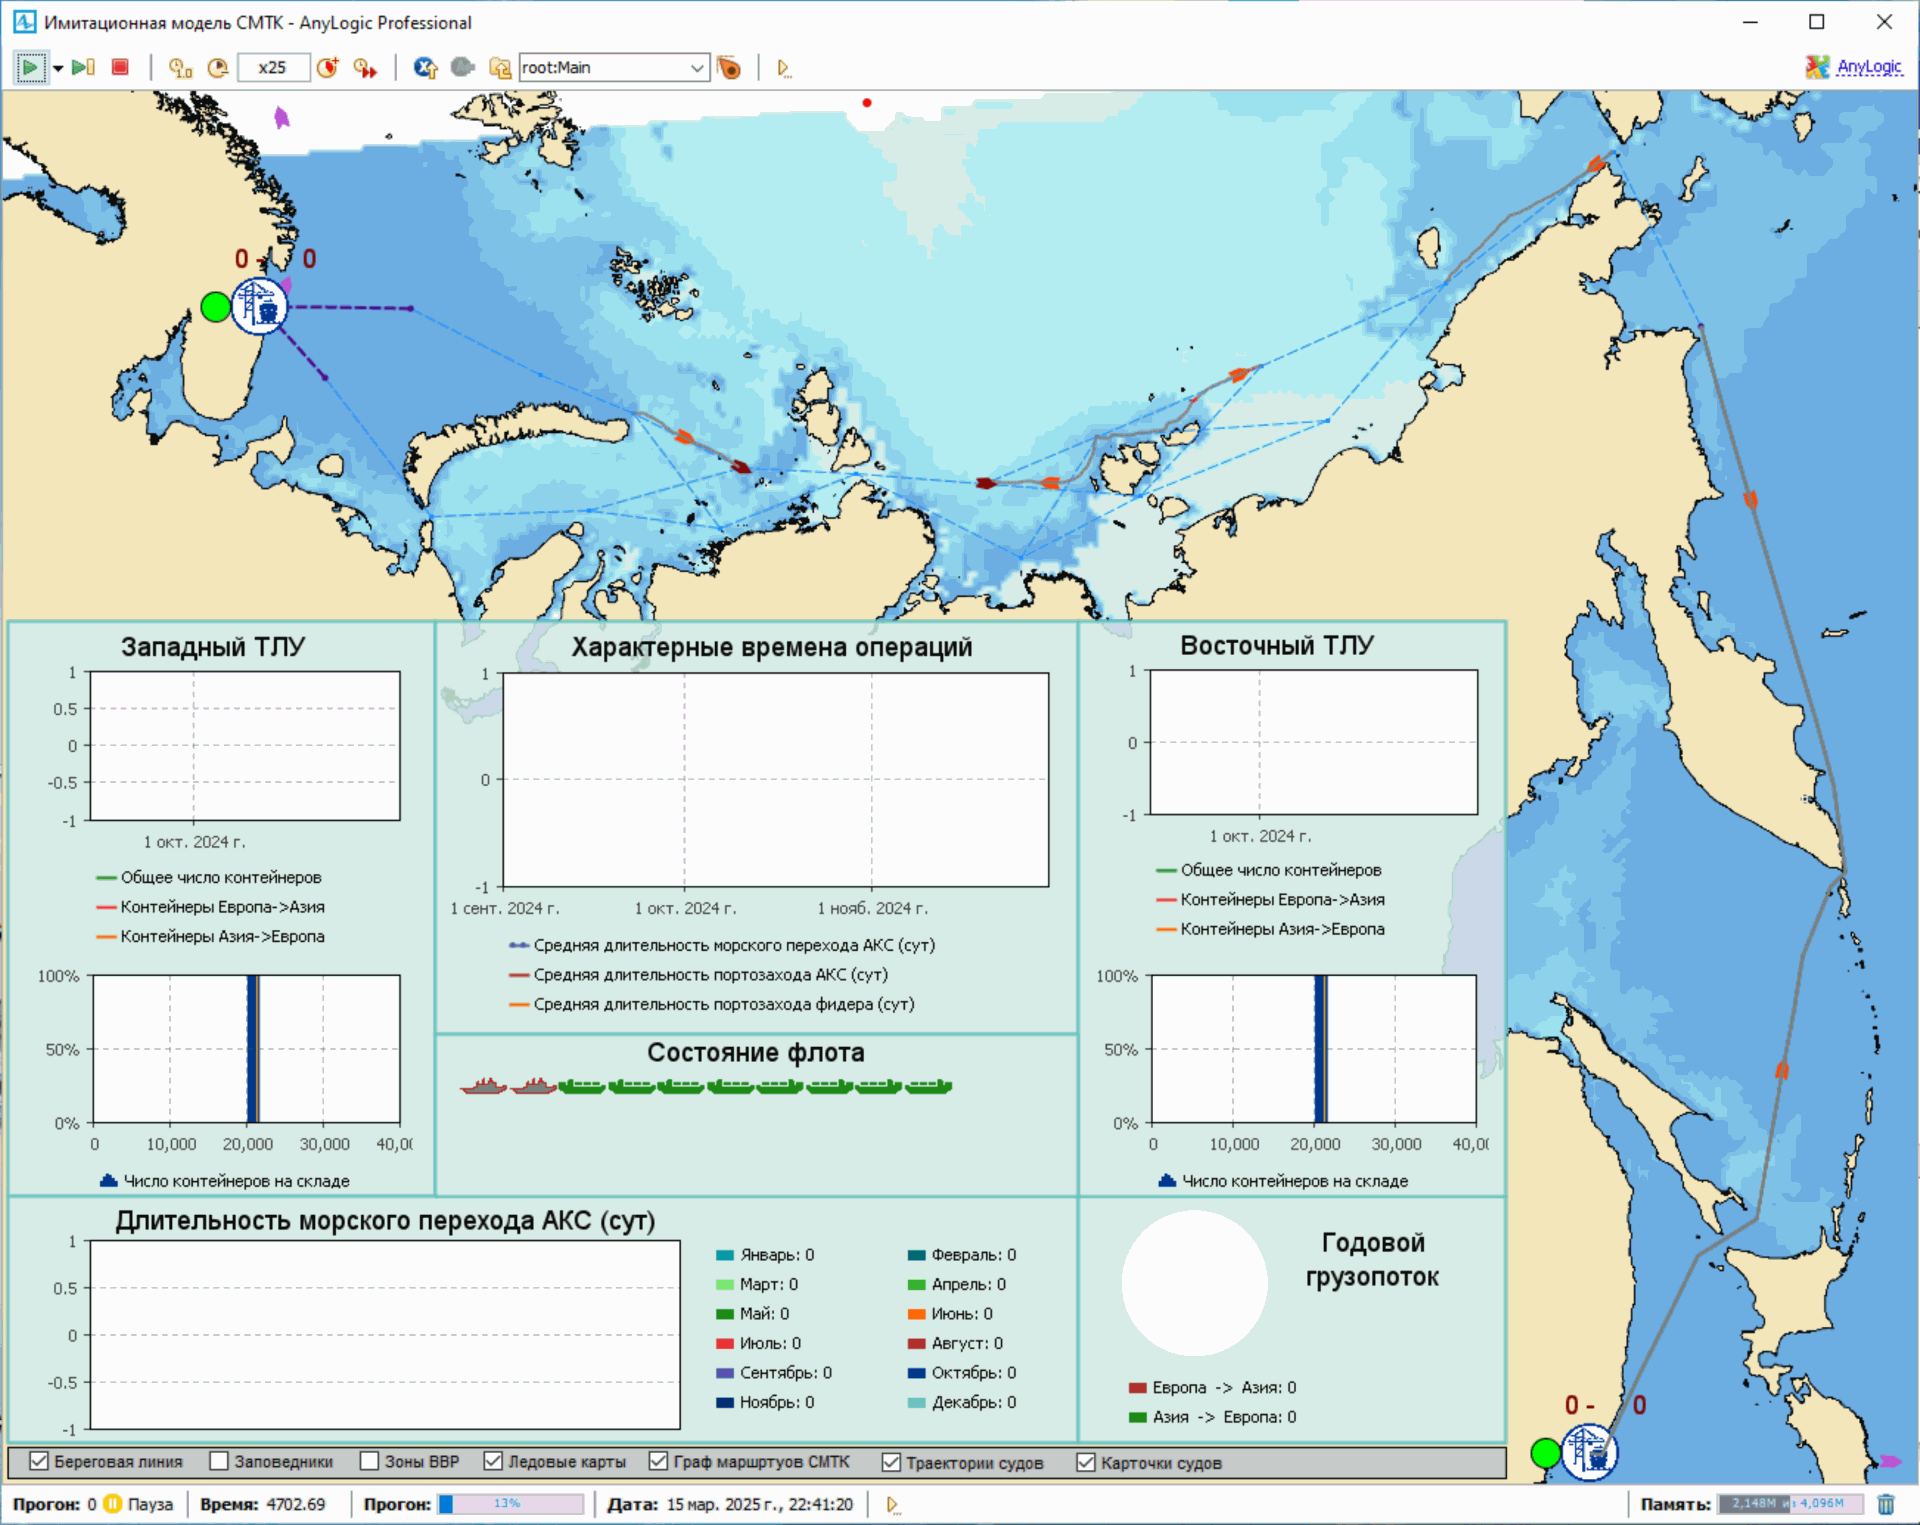Click the western port terminal icon
The width and height of the screenshot is (1920, 1525).
coord(259,305)
